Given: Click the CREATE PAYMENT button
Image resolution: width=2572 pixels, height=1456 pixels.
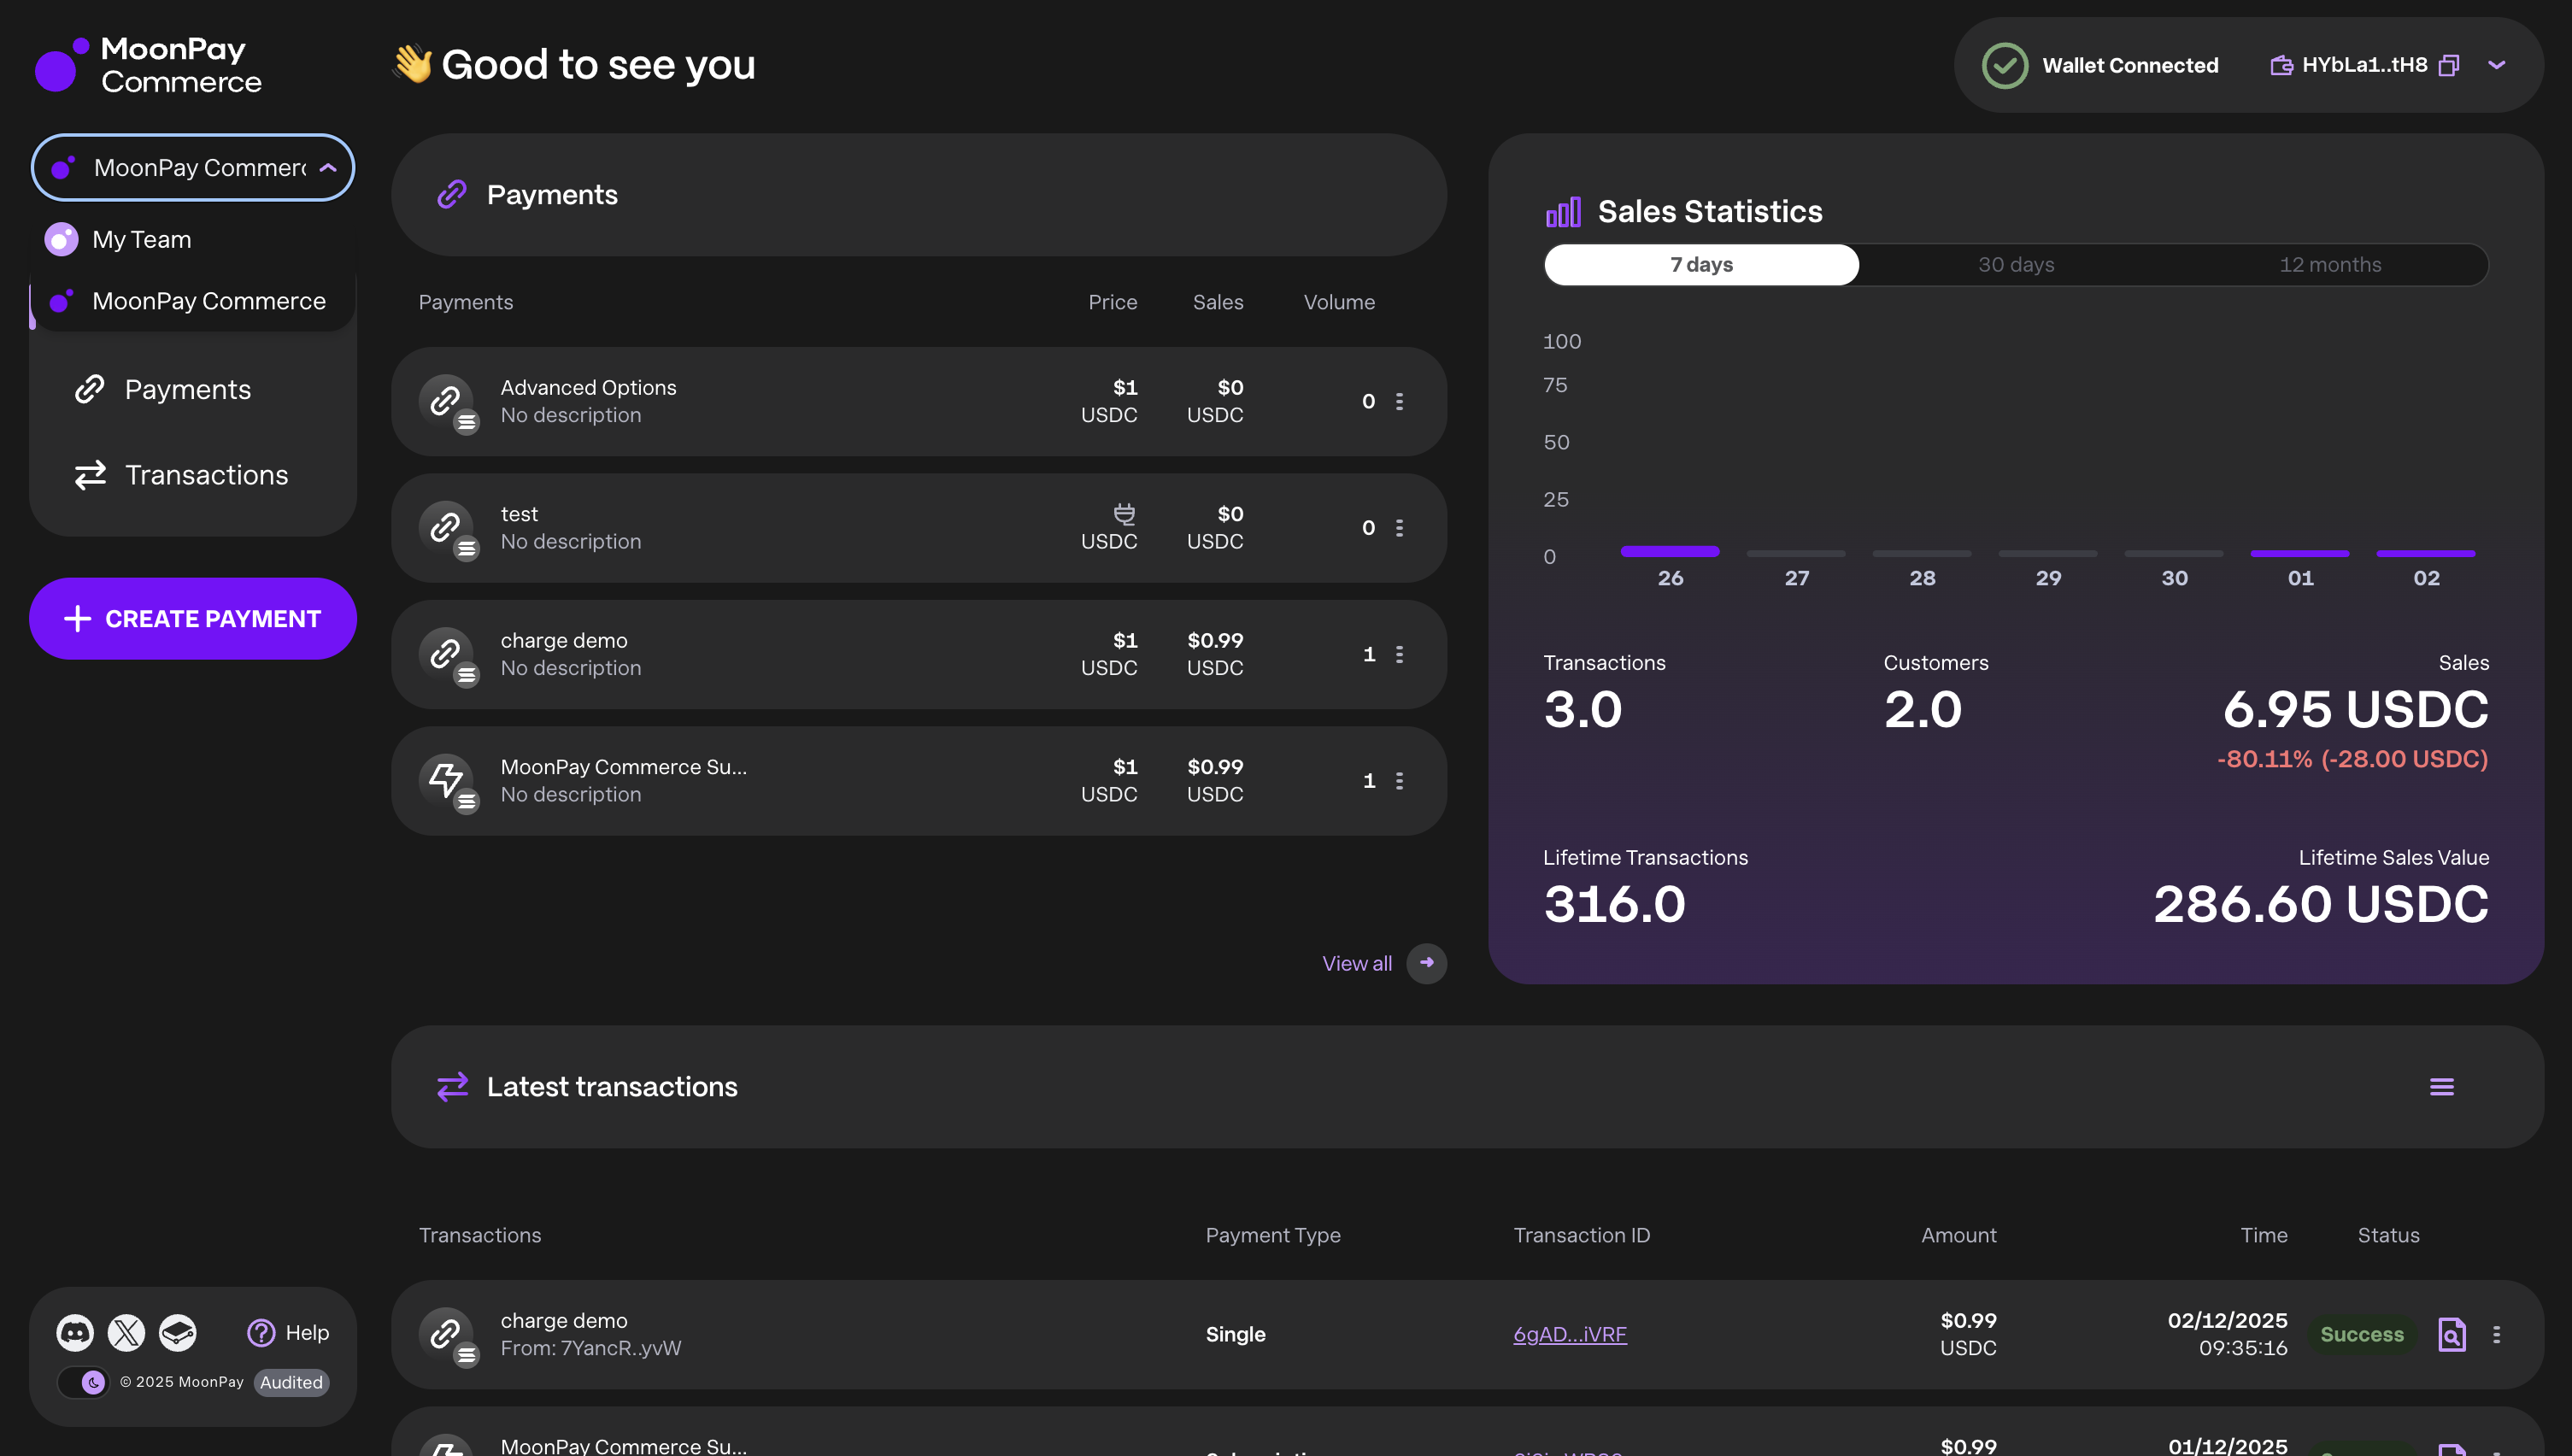Looking at the screenshot, I should click(193, 619).
